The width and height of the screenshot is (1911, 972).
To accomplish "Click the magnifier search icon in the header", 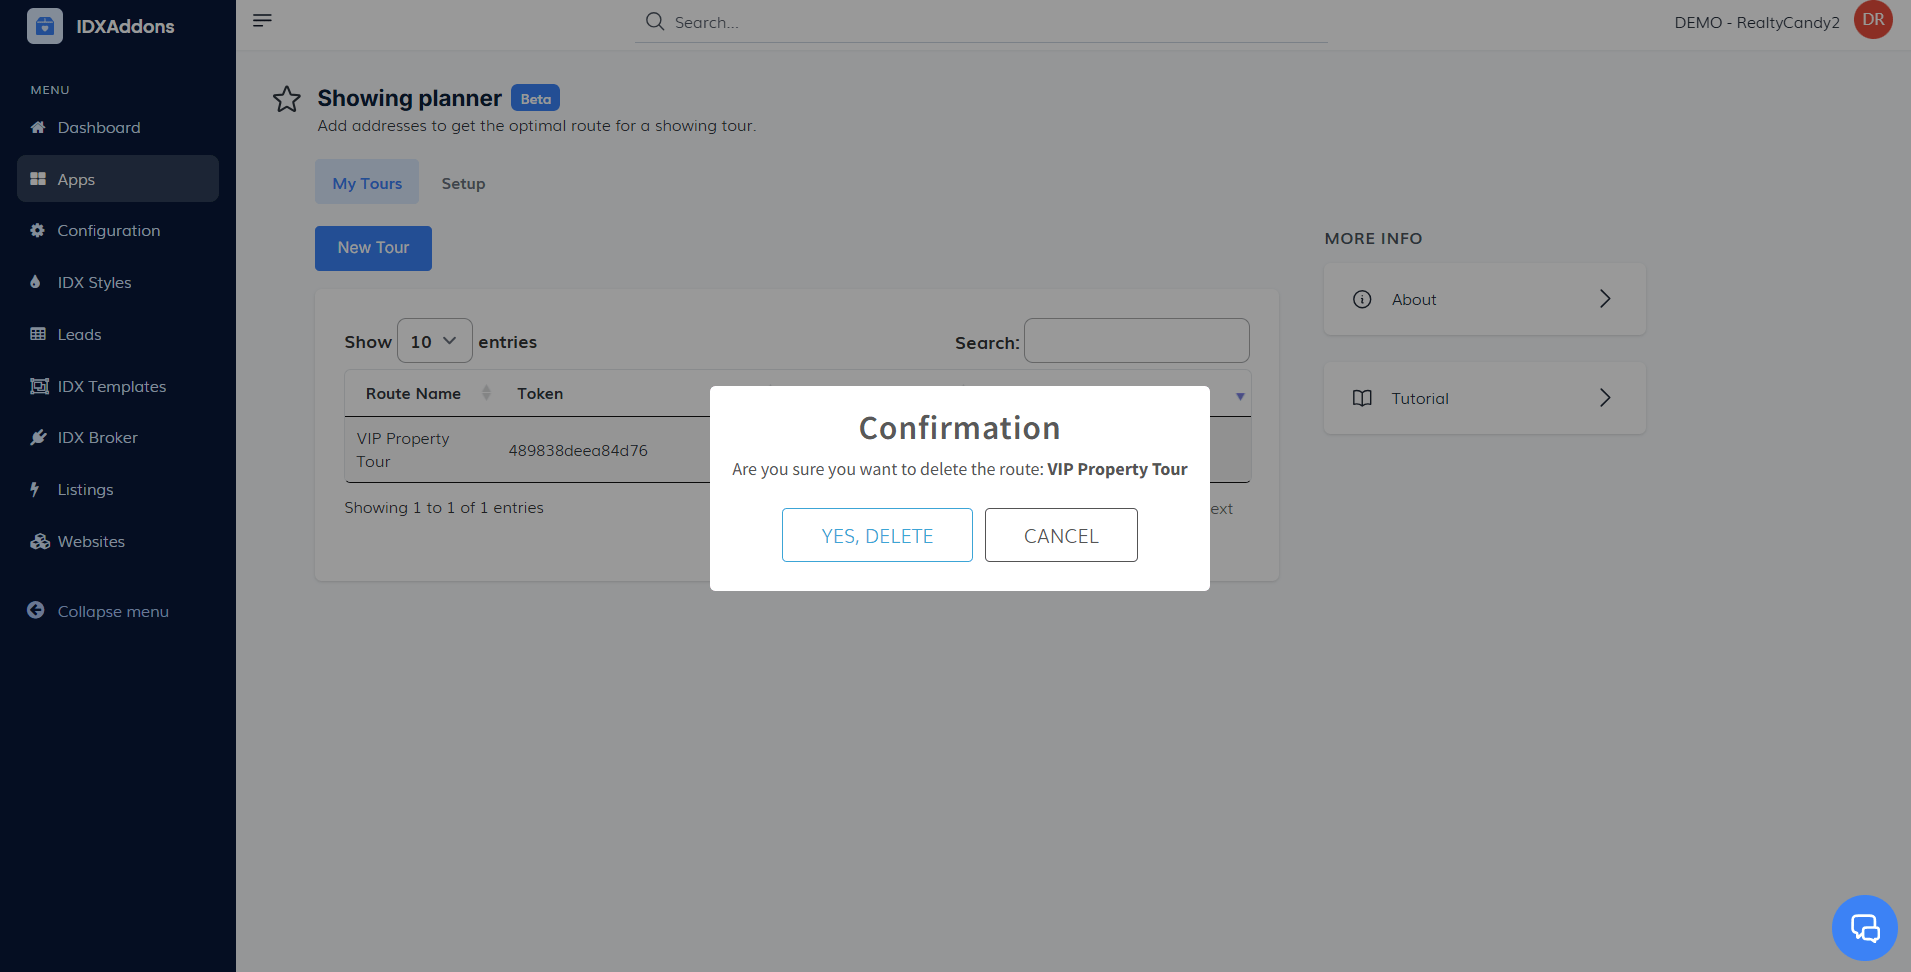I will point(655,22).
